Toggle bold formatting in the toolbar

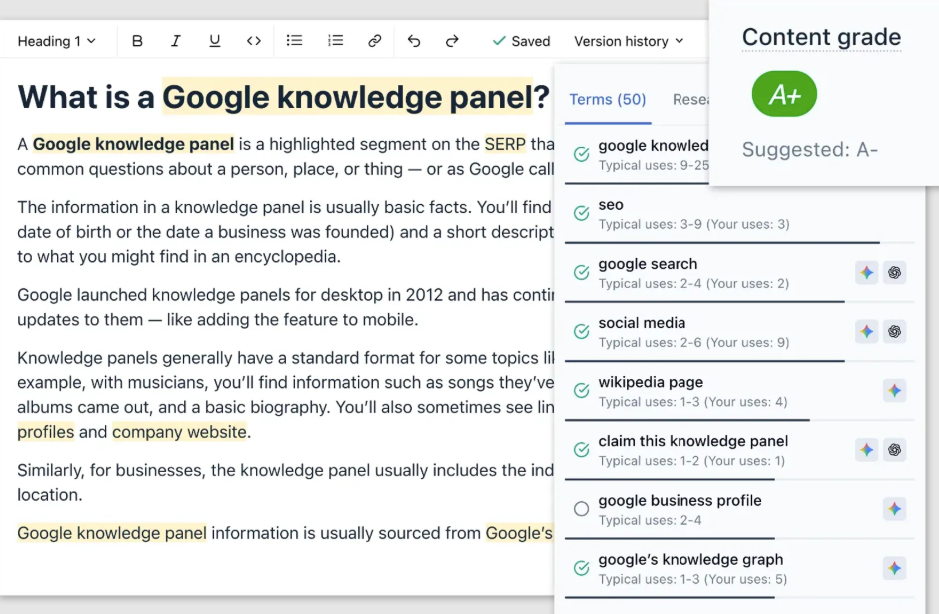(x=137, y=41)
